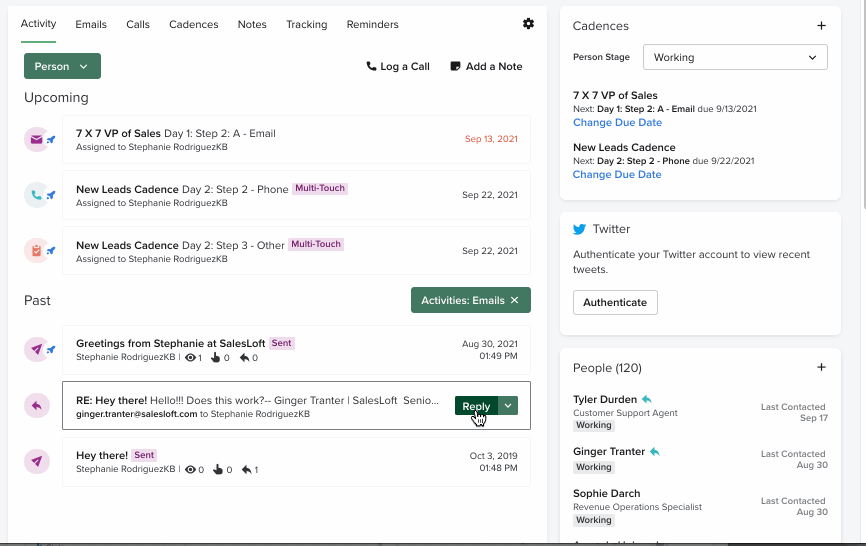Screen dimensions: 866x546
Task: Click views eye icon on Hey there! email
Action: click(191, 470)
